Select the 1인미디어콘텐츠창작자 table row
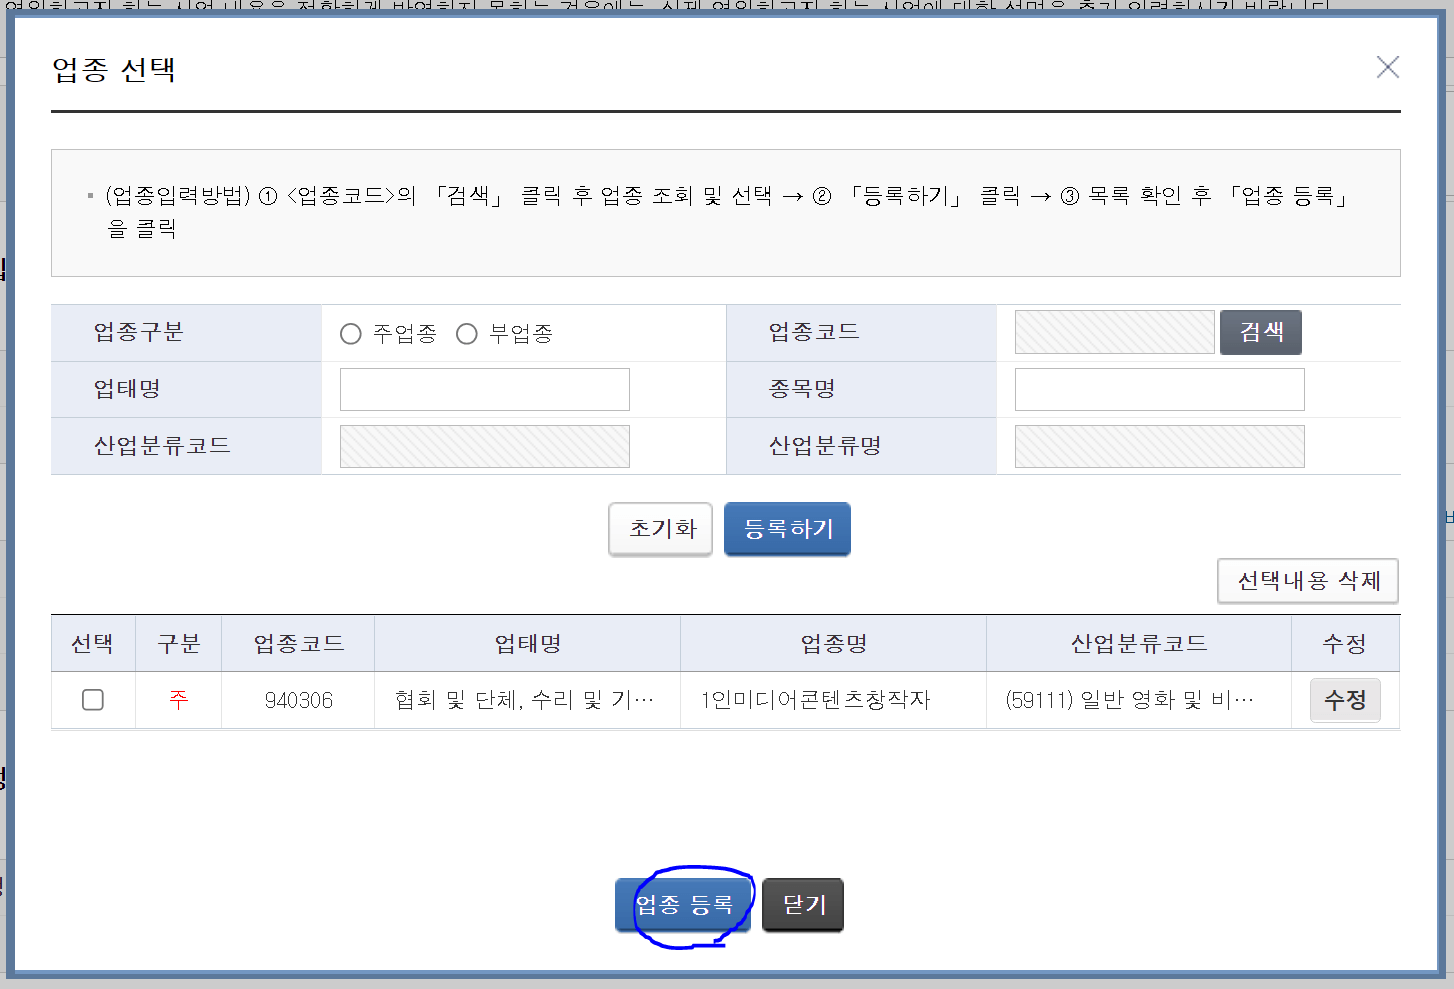 pos(833,700)
